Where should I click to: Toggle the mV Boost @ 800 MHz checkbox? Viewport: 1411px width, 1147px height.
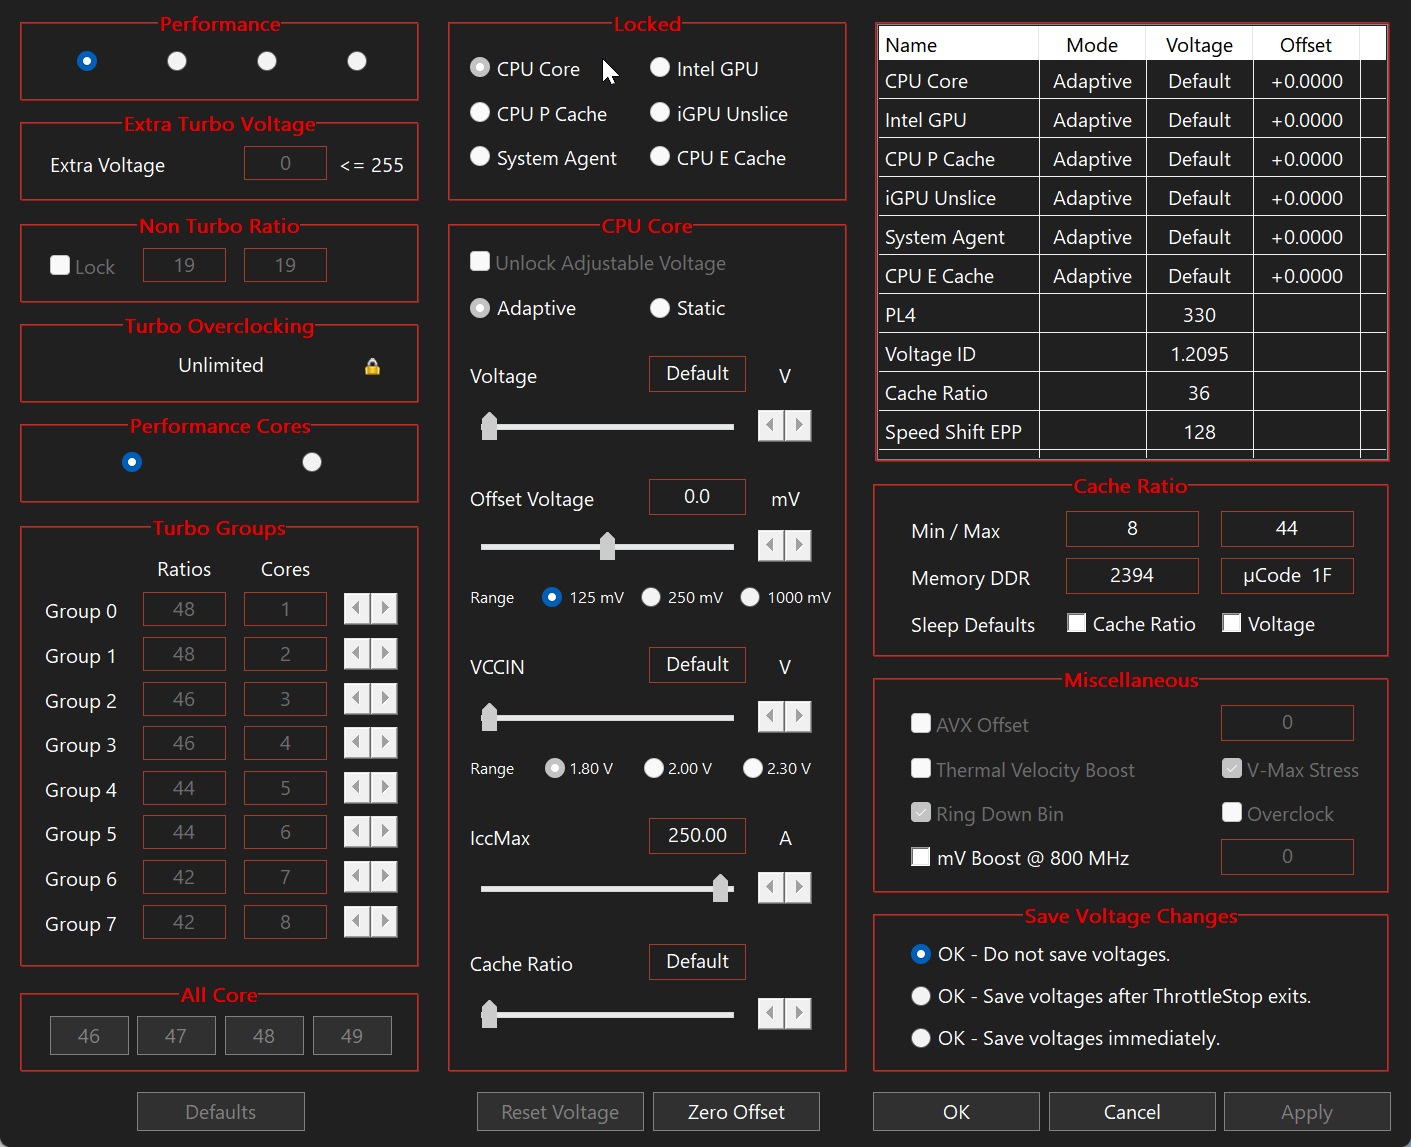click(921, 857)
